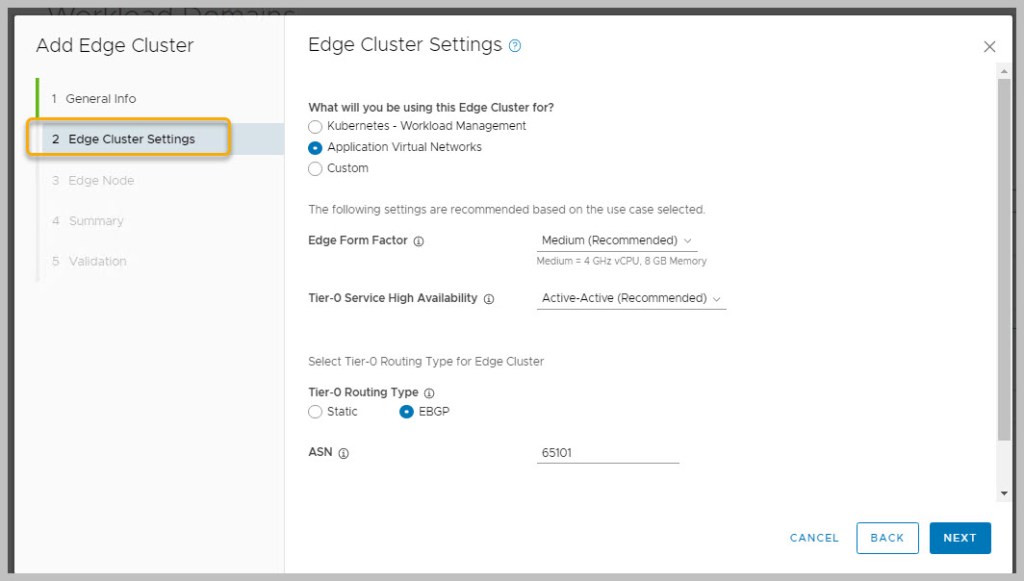Open the Edge Form Factor dropdown
The width and height of the screenshot is (1024, 581).
coord(617,241)
